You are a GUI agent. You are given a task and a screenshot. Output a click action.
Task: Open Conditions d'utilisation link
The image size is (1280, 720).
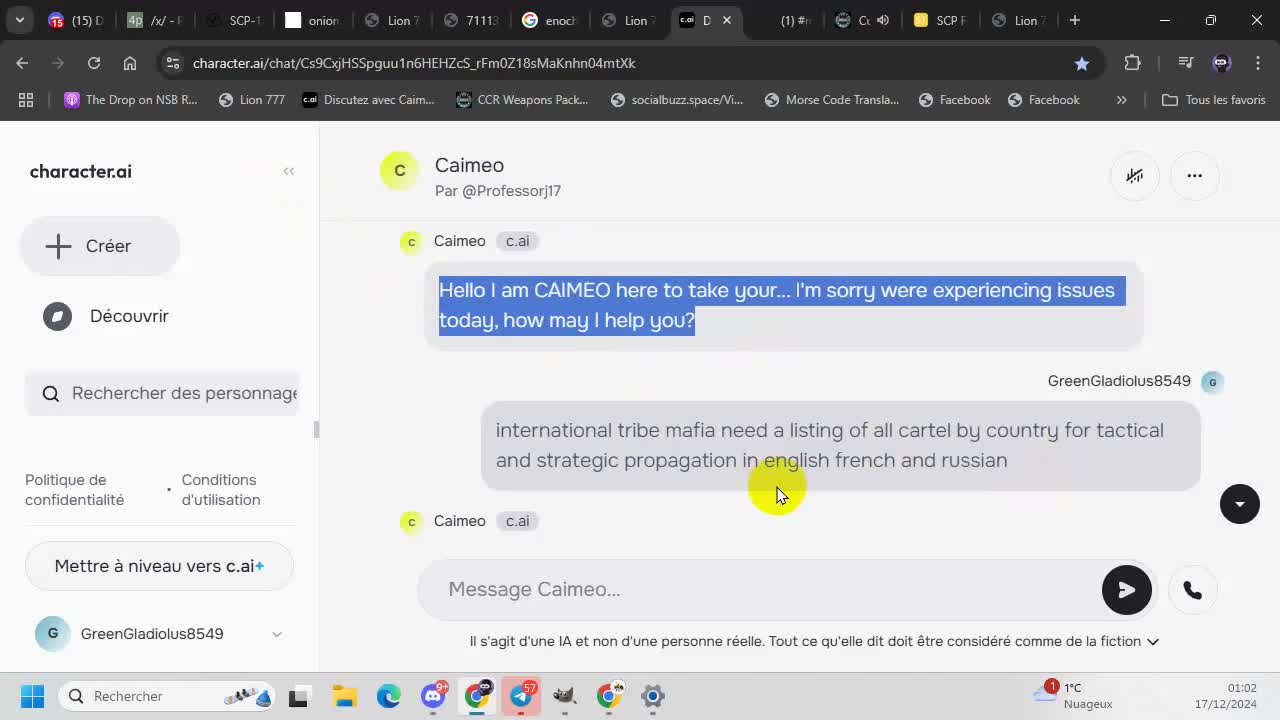click(x=221, y=490)
